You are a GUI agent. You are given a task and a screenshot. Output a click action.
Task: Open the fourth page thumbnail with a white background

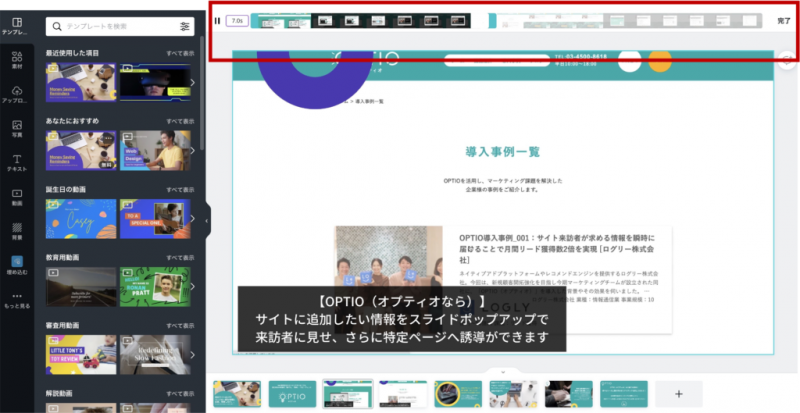403,394
